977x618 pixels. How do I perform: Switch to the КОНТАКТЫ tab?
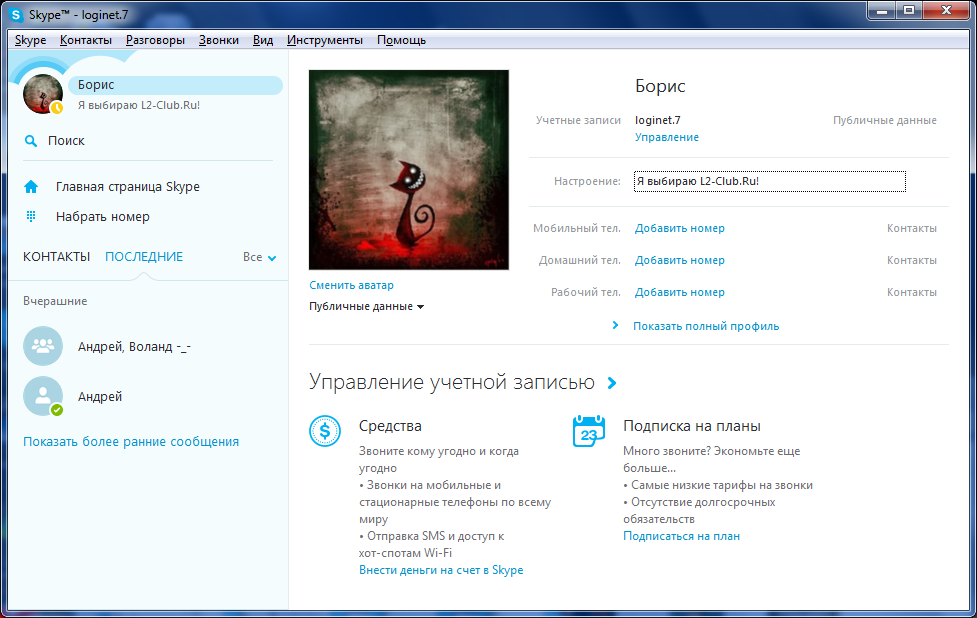point(57,257)
